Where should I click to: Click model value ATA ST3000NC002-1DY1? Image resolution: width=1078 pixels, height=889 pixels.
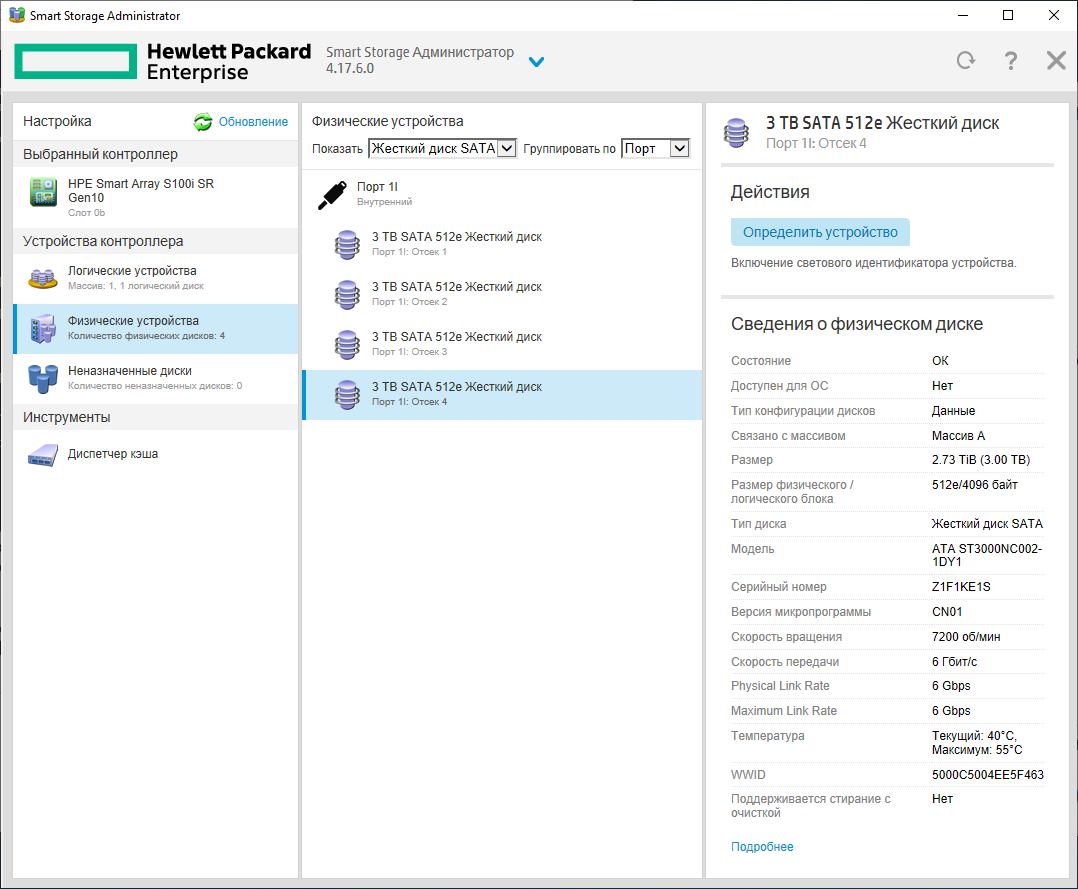(987, 555)
